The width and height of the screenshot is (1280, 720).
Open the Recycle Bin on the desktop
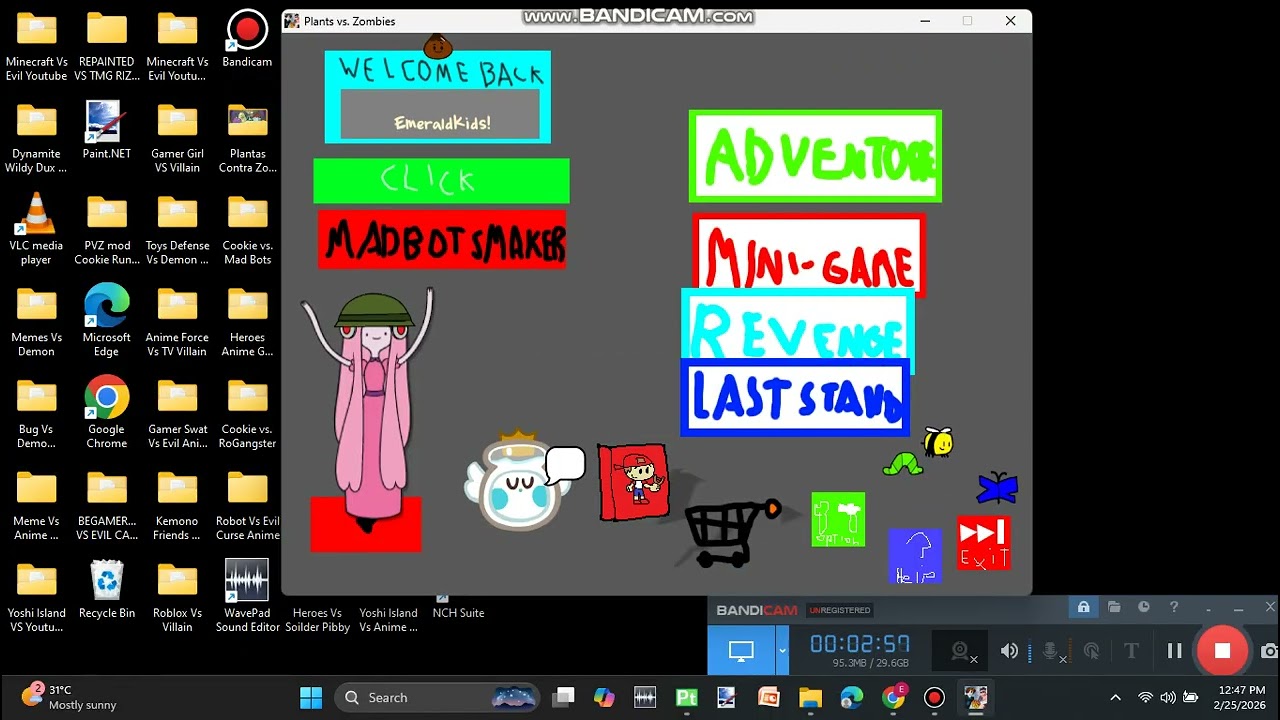pos(106,590)
